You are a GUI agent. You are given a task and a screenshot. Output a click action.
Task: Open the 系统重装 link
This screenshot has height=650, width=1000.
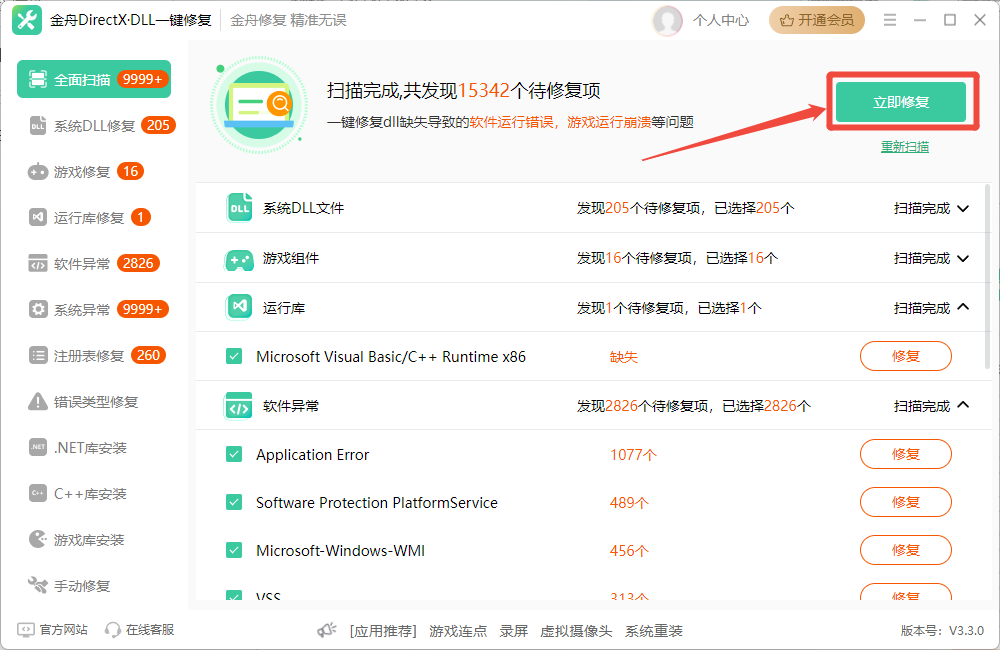[654, 631]
